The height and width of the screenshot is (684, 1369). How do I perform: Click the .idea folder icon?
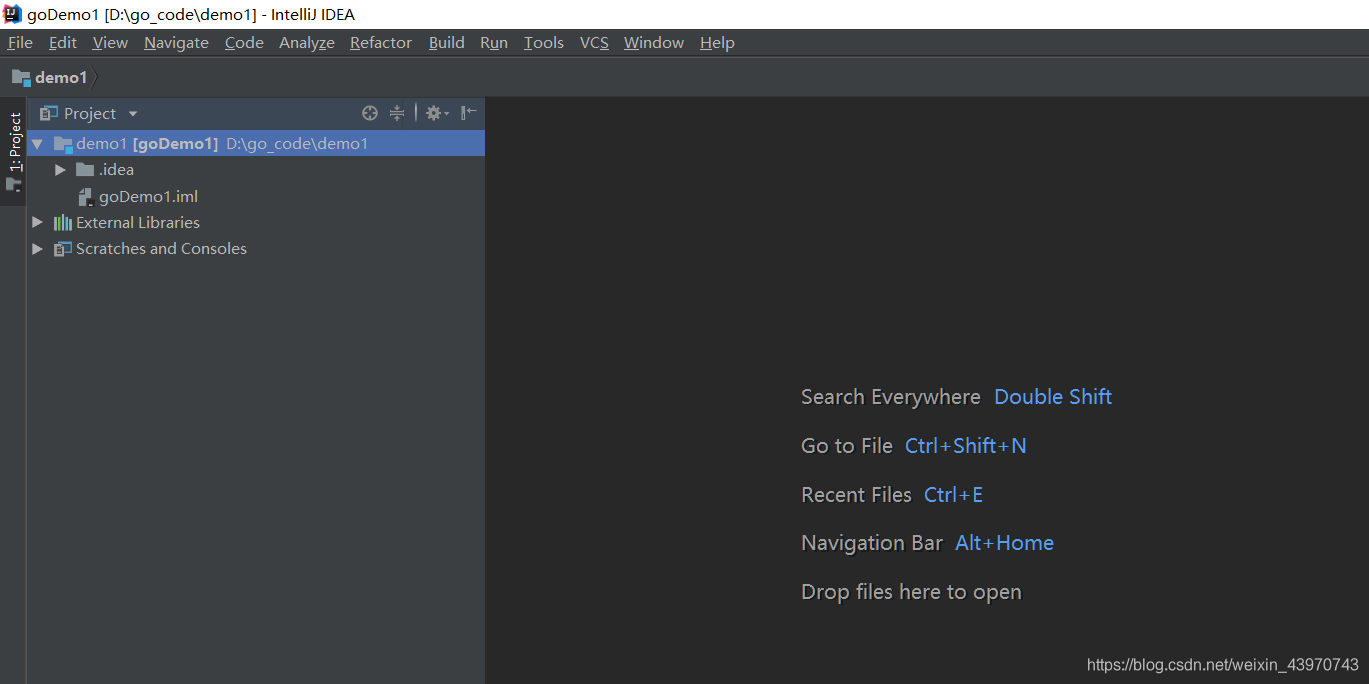[x=85, y=170]
